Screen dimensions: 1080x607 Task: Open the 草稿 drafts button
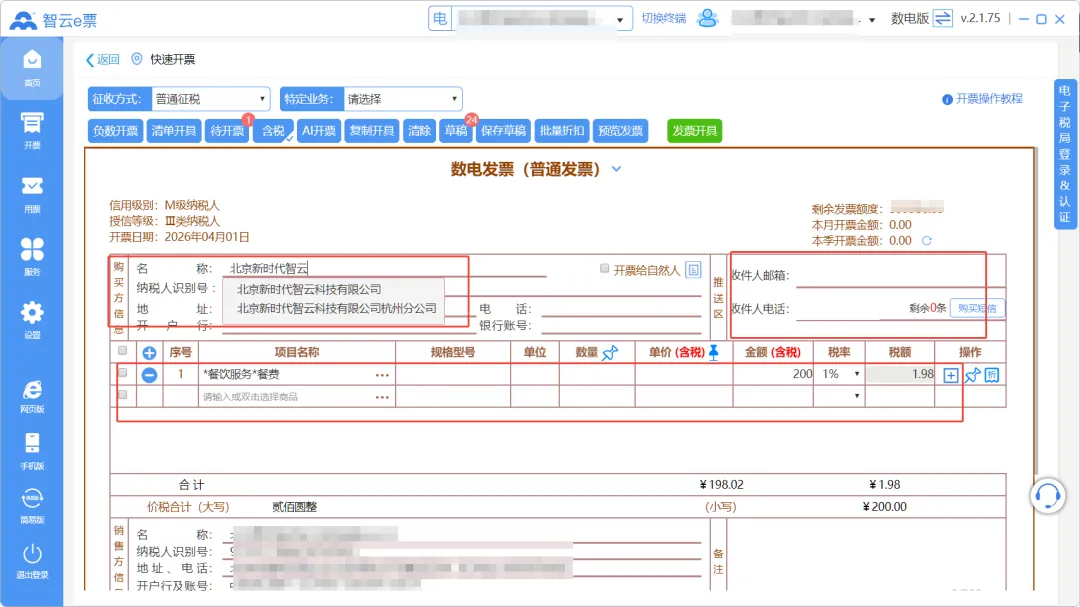[455, 131]
